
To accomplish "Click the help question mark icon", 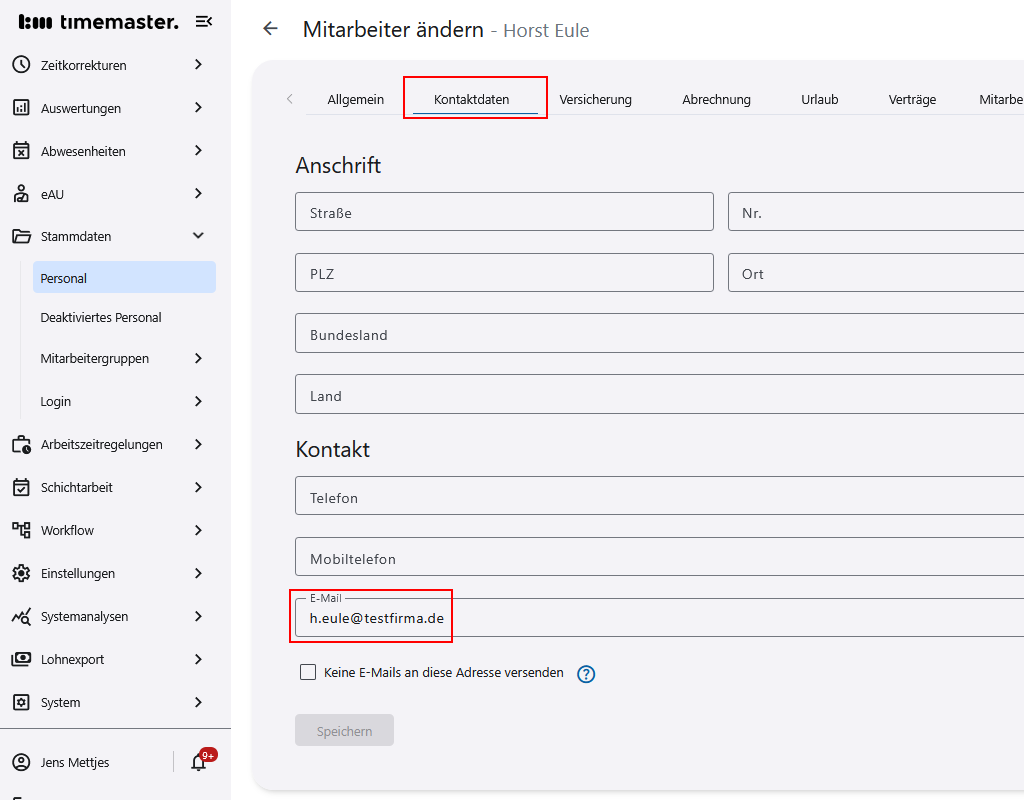I will tap(587, 674).
